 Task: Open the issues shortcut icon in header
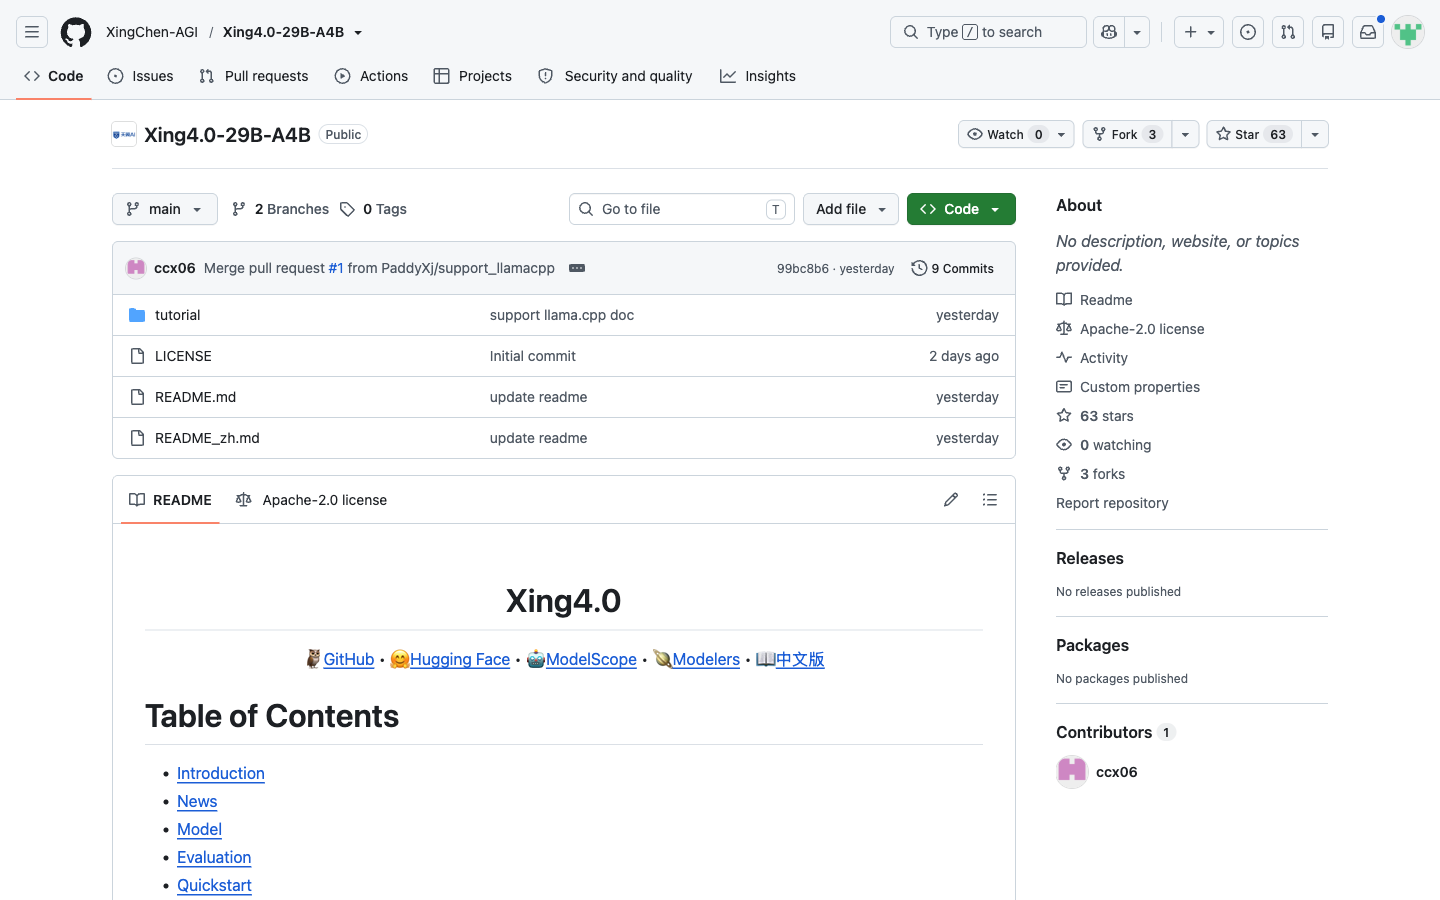[1248, 32]
